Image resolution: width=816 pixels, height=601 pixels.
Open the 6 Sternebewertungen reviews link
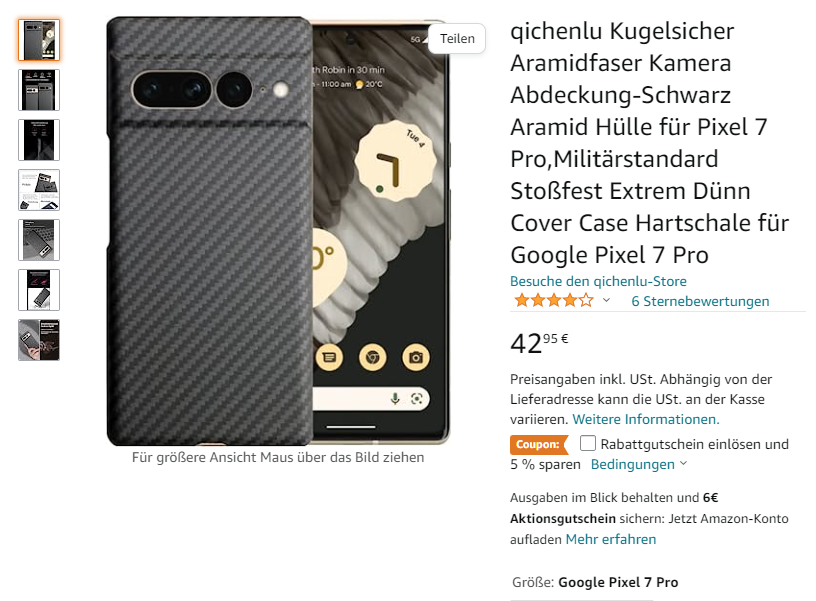700,301
